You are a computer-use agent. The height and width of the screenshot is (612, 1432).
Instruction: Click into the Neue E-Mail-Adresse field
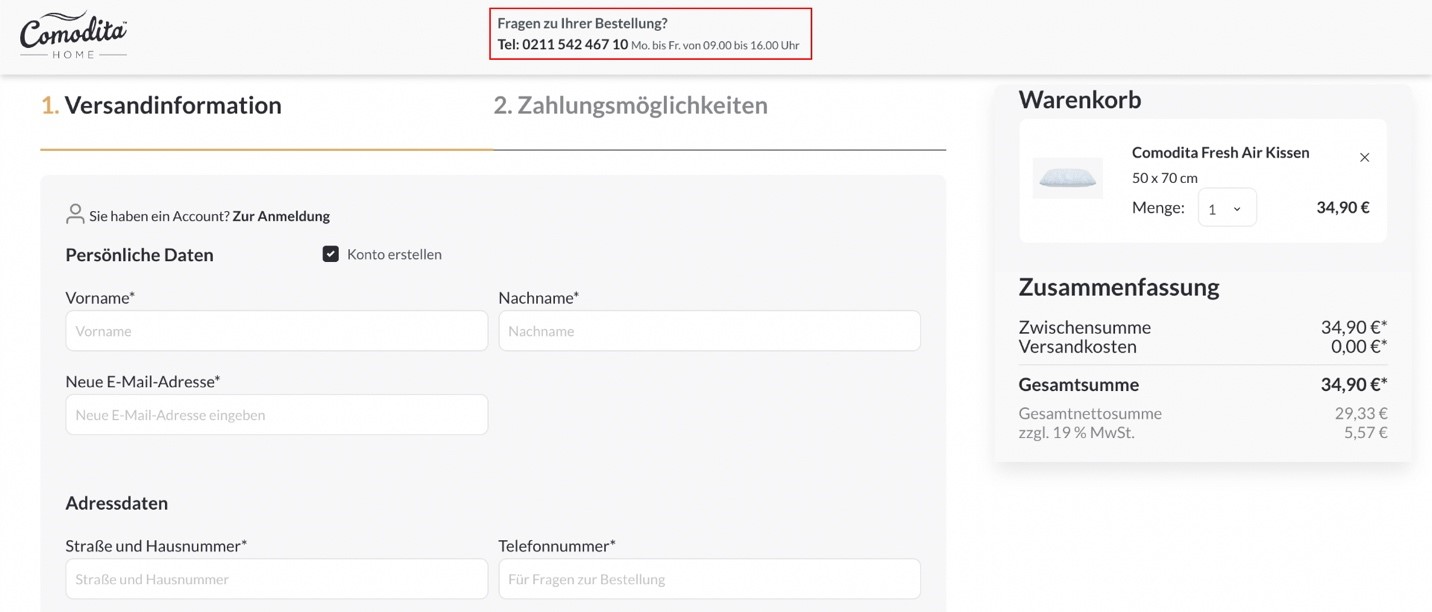pyautogui.click(x=276, y=415)
